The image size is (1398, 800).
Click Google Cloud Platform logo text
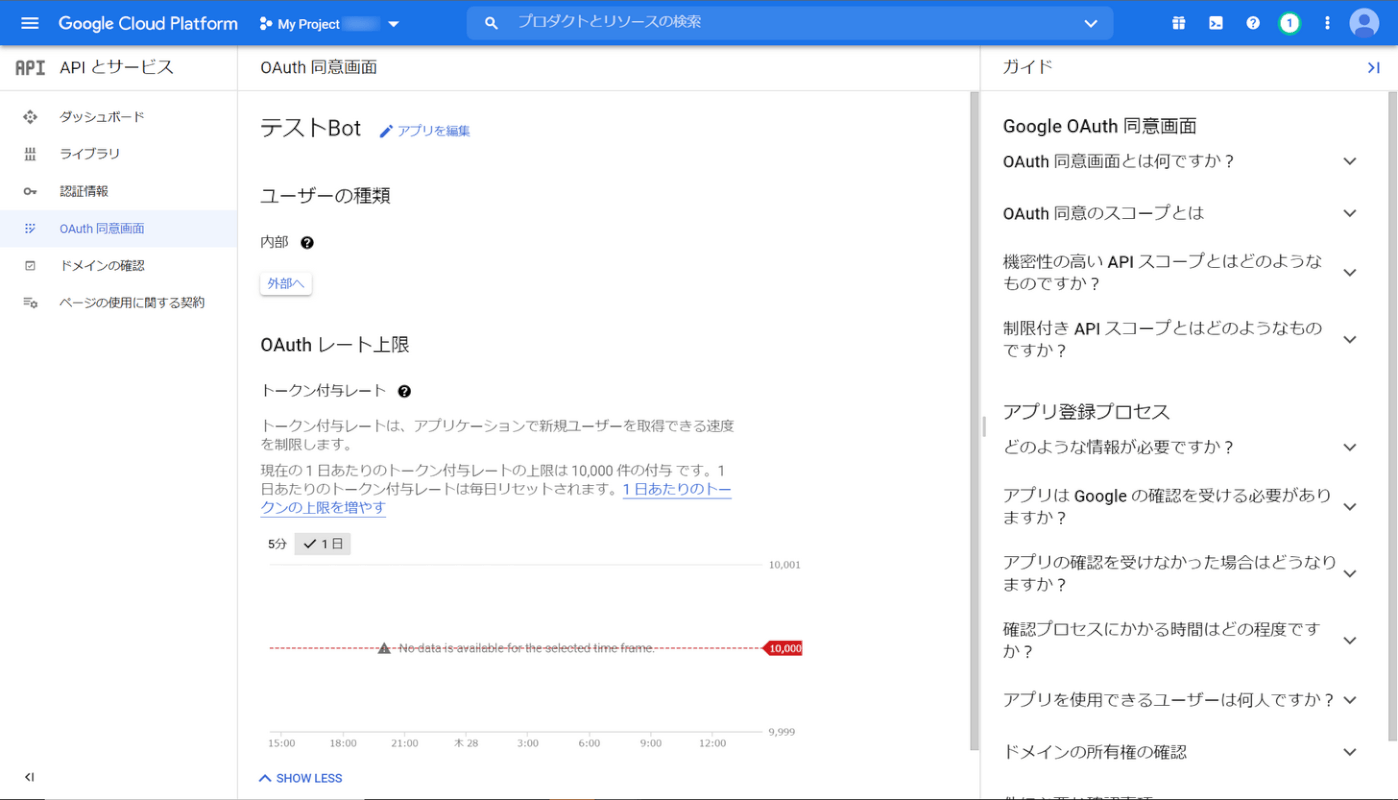click(148, 23)
